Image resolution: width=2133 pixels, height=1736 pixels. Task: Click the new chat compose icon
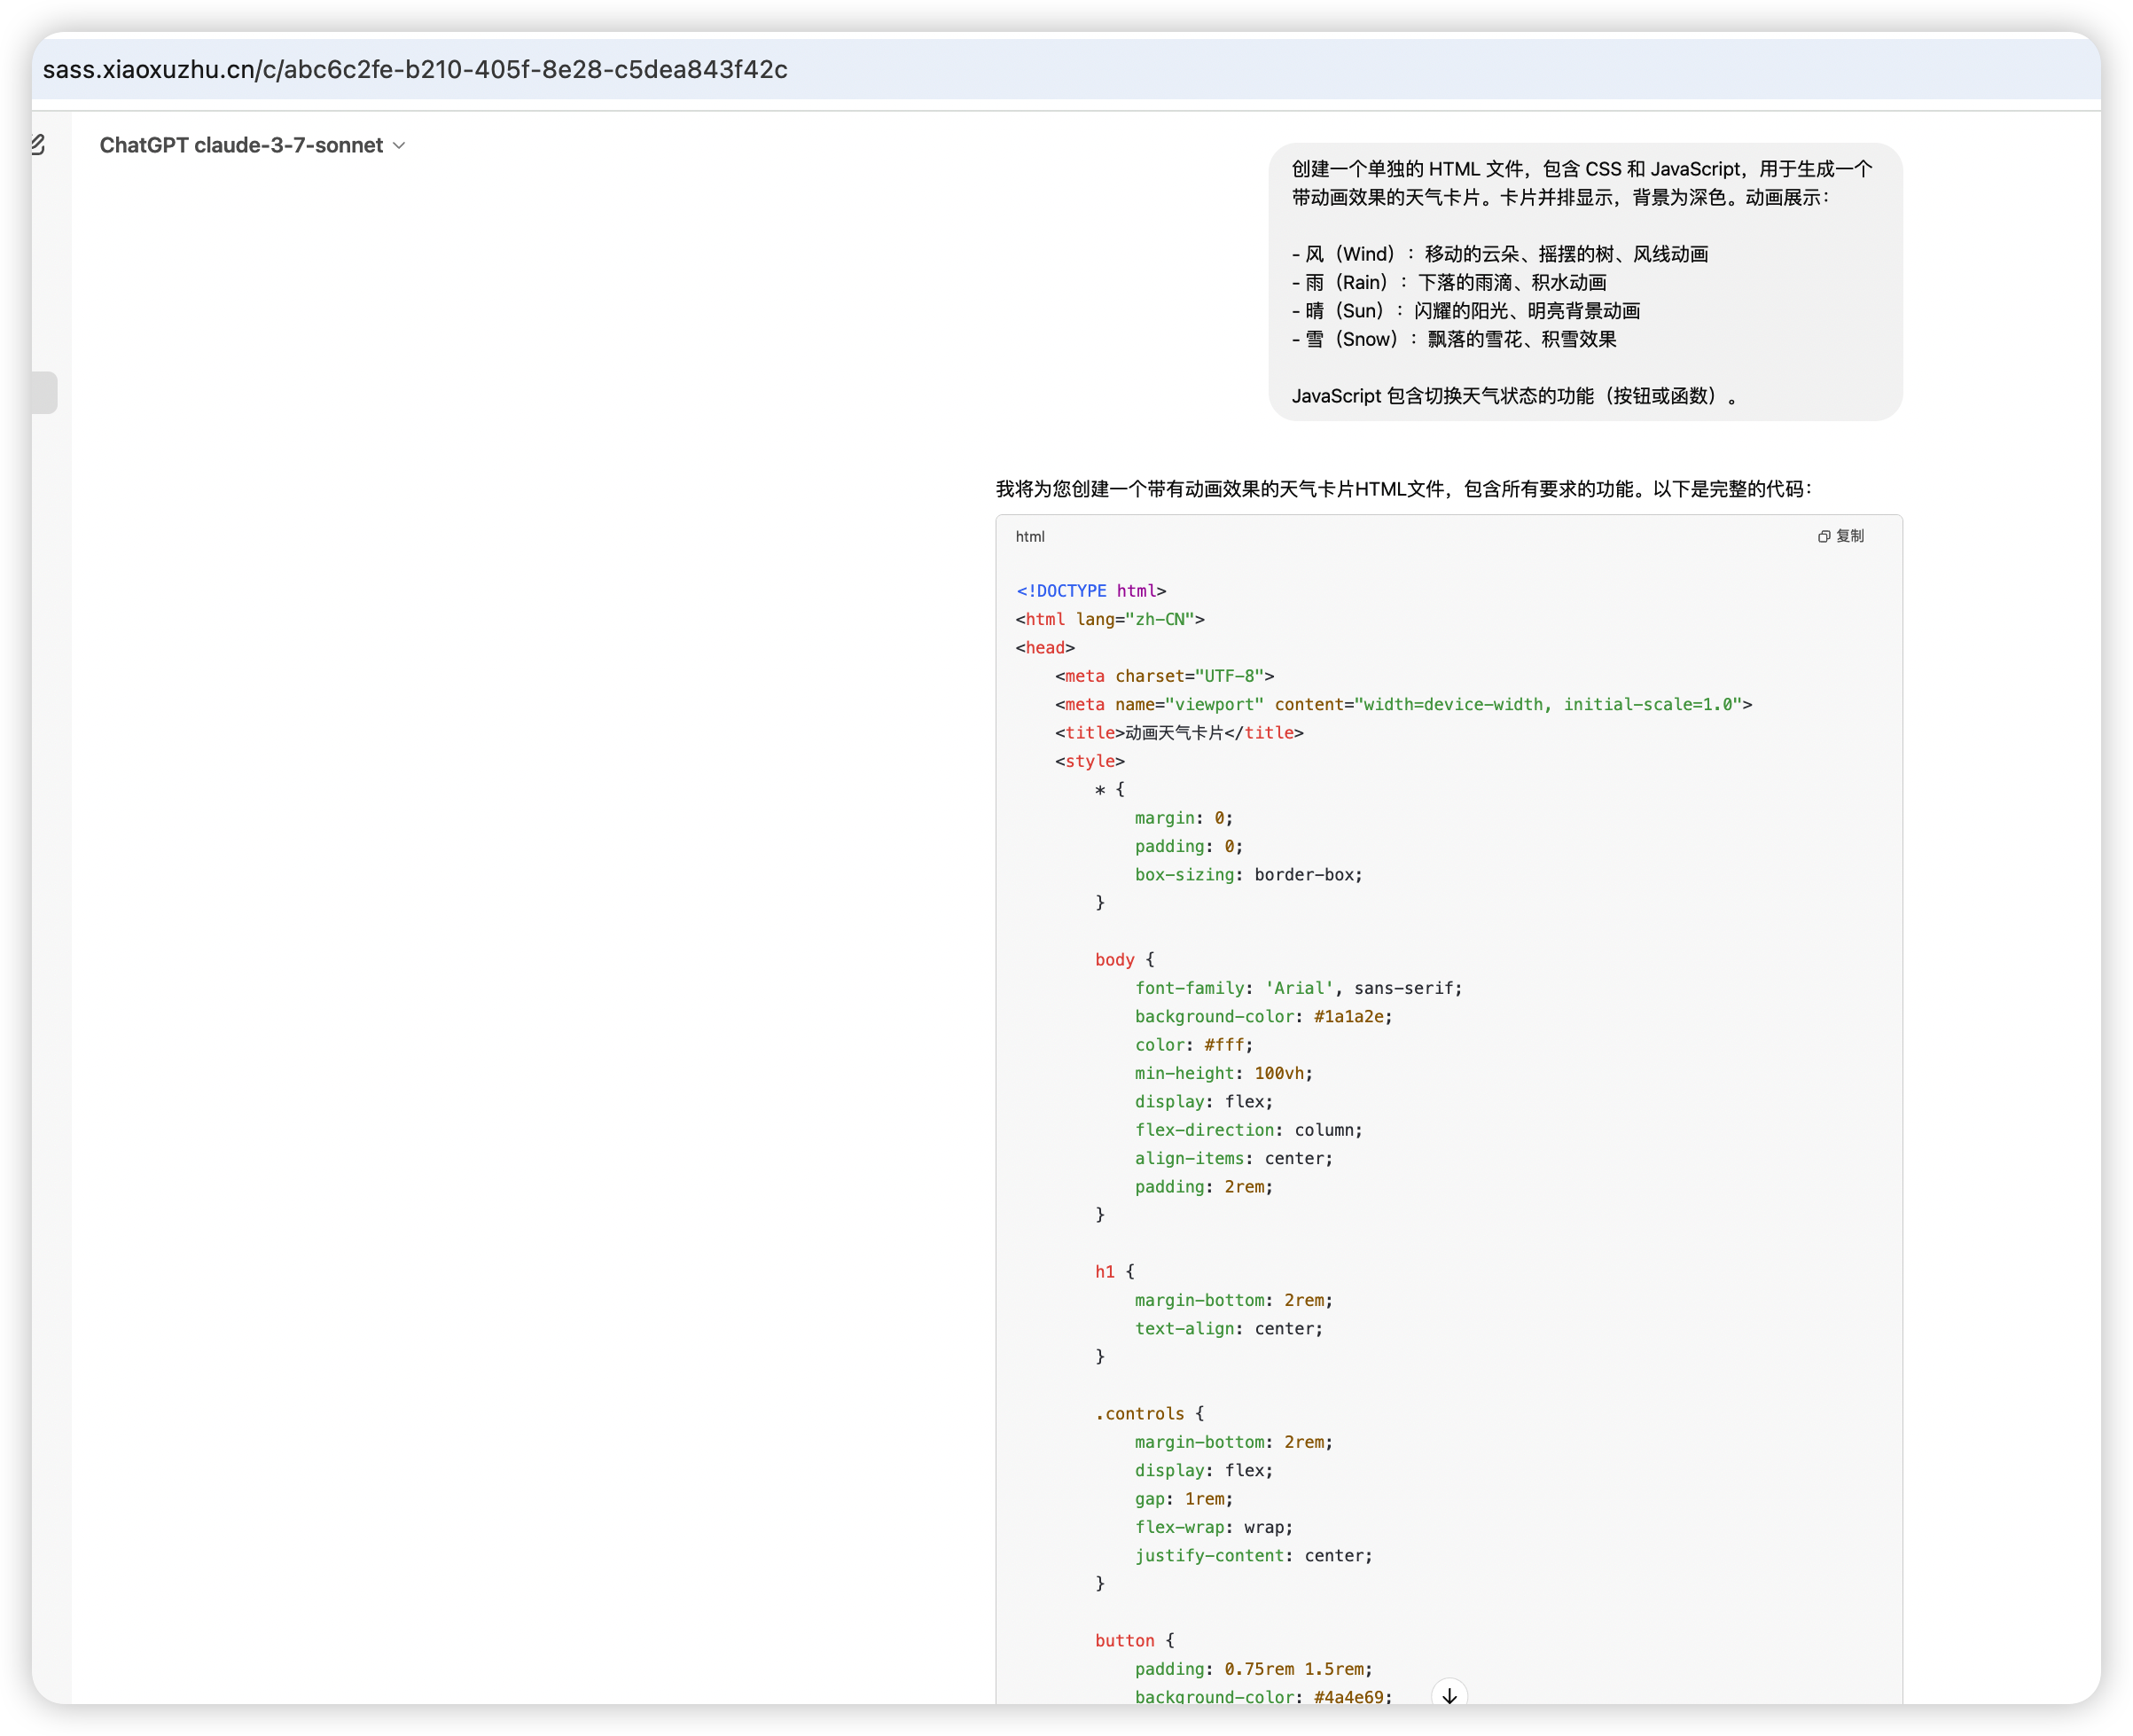coord(38,145)
